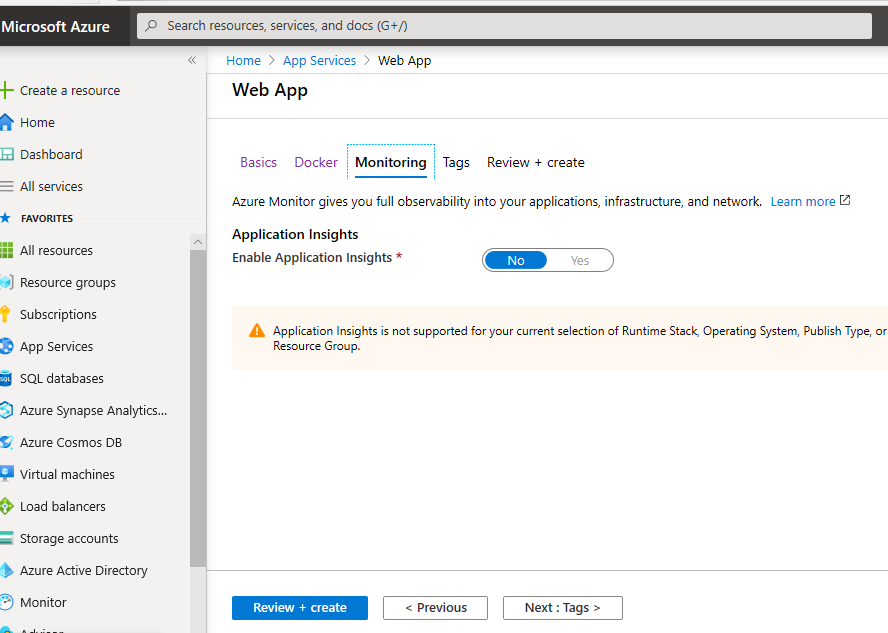Open the Basics tab
Image resolution: width=888 pixels, height=633 pixels.
[258, 162]
